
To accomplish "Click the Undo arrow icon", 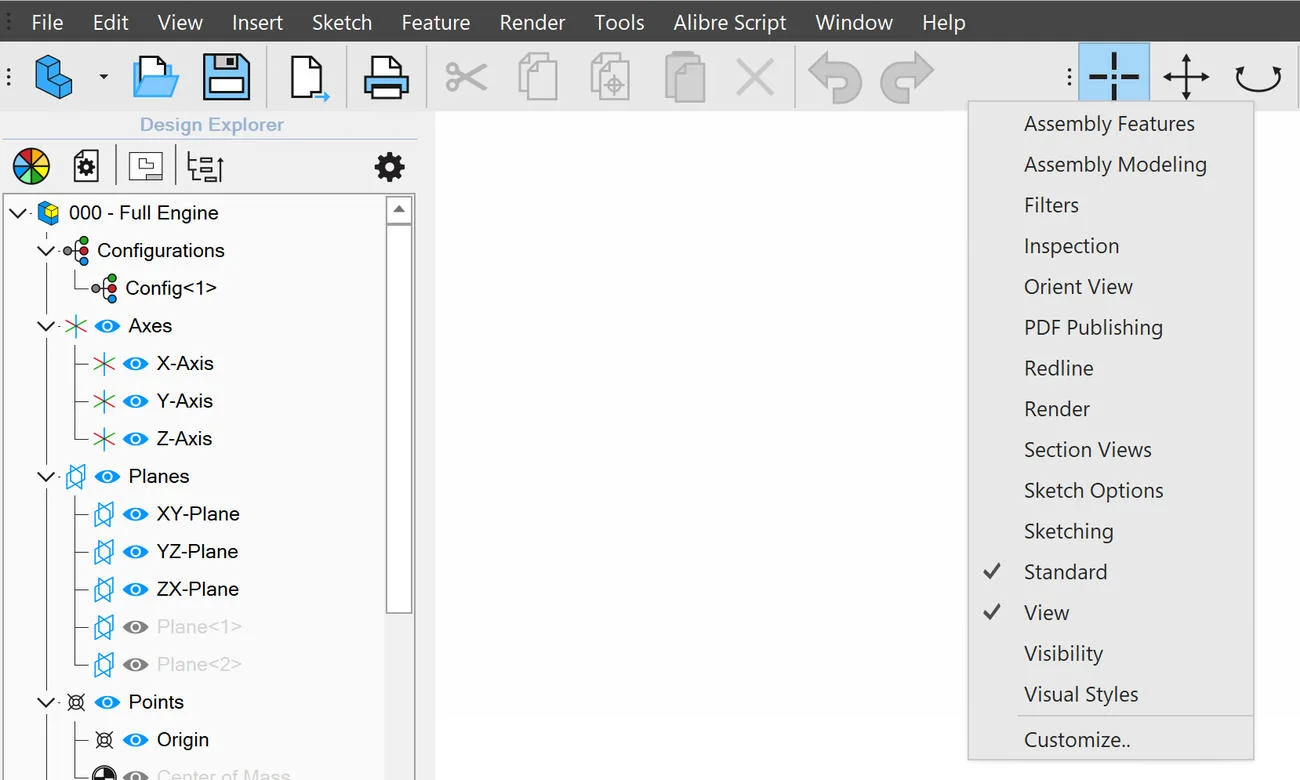I will [x=834, y=77].
